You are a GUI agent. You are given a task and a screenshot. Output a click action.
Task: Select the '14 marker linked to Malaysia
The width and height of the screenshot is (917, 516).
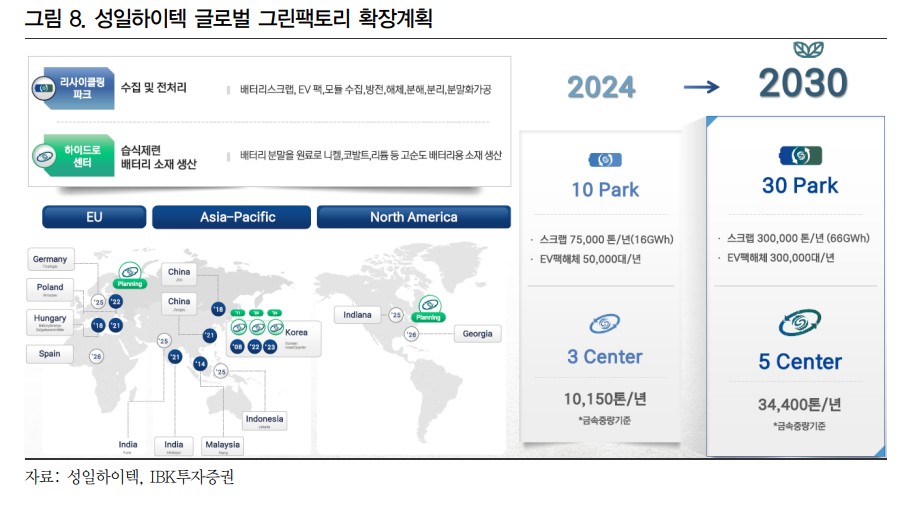[x=201, y=364]
